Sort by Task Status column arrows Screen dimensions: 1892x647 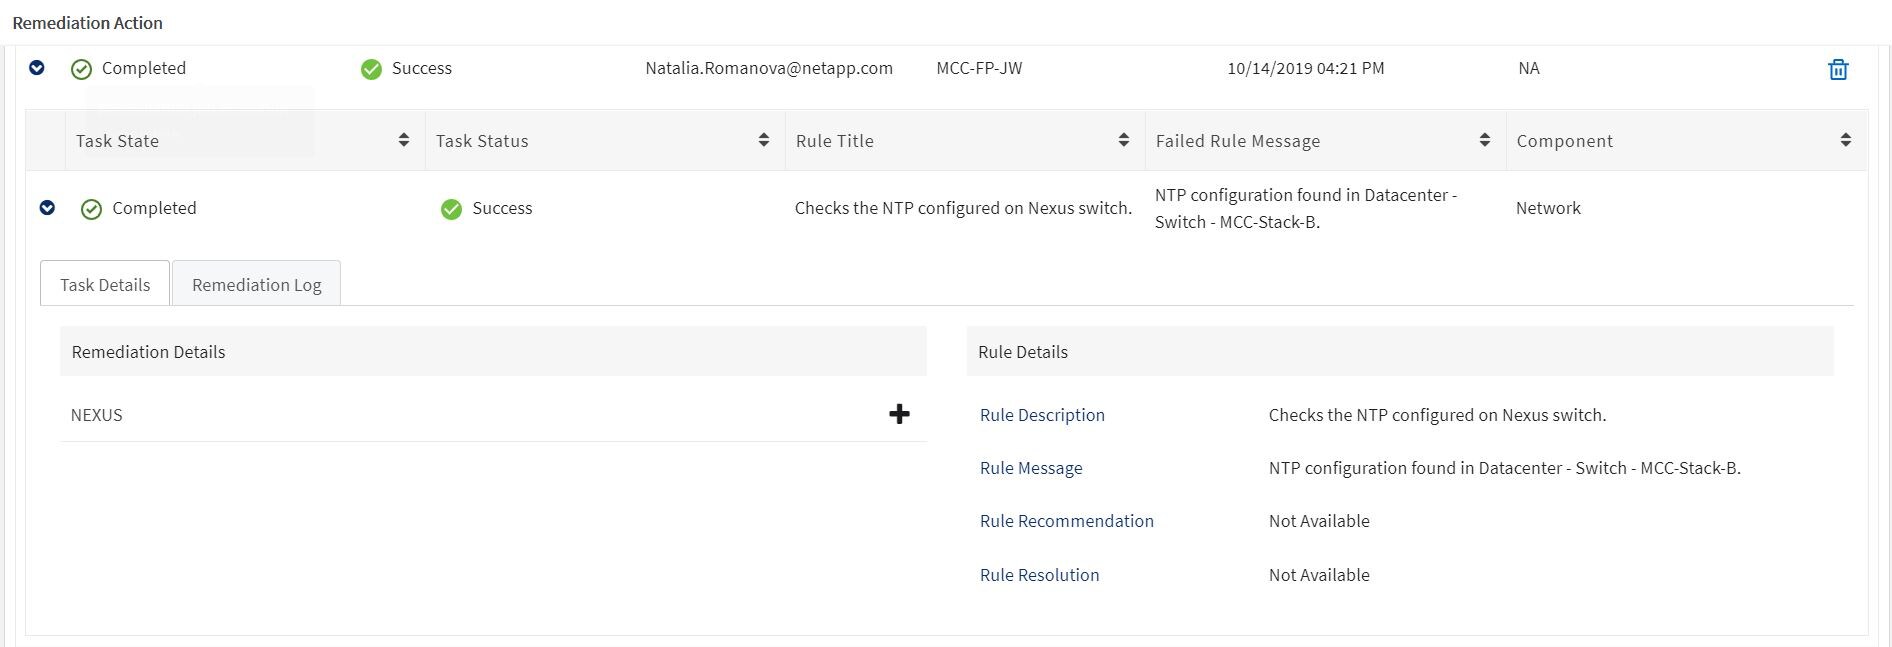tap(764, 140)
